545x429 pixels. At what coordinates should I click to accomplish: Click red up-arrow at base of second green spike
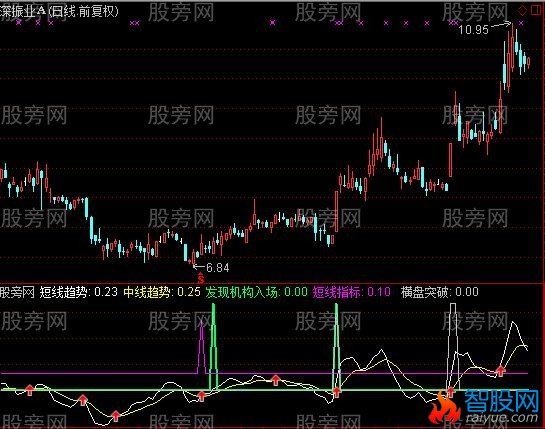(x=336, y=392)
